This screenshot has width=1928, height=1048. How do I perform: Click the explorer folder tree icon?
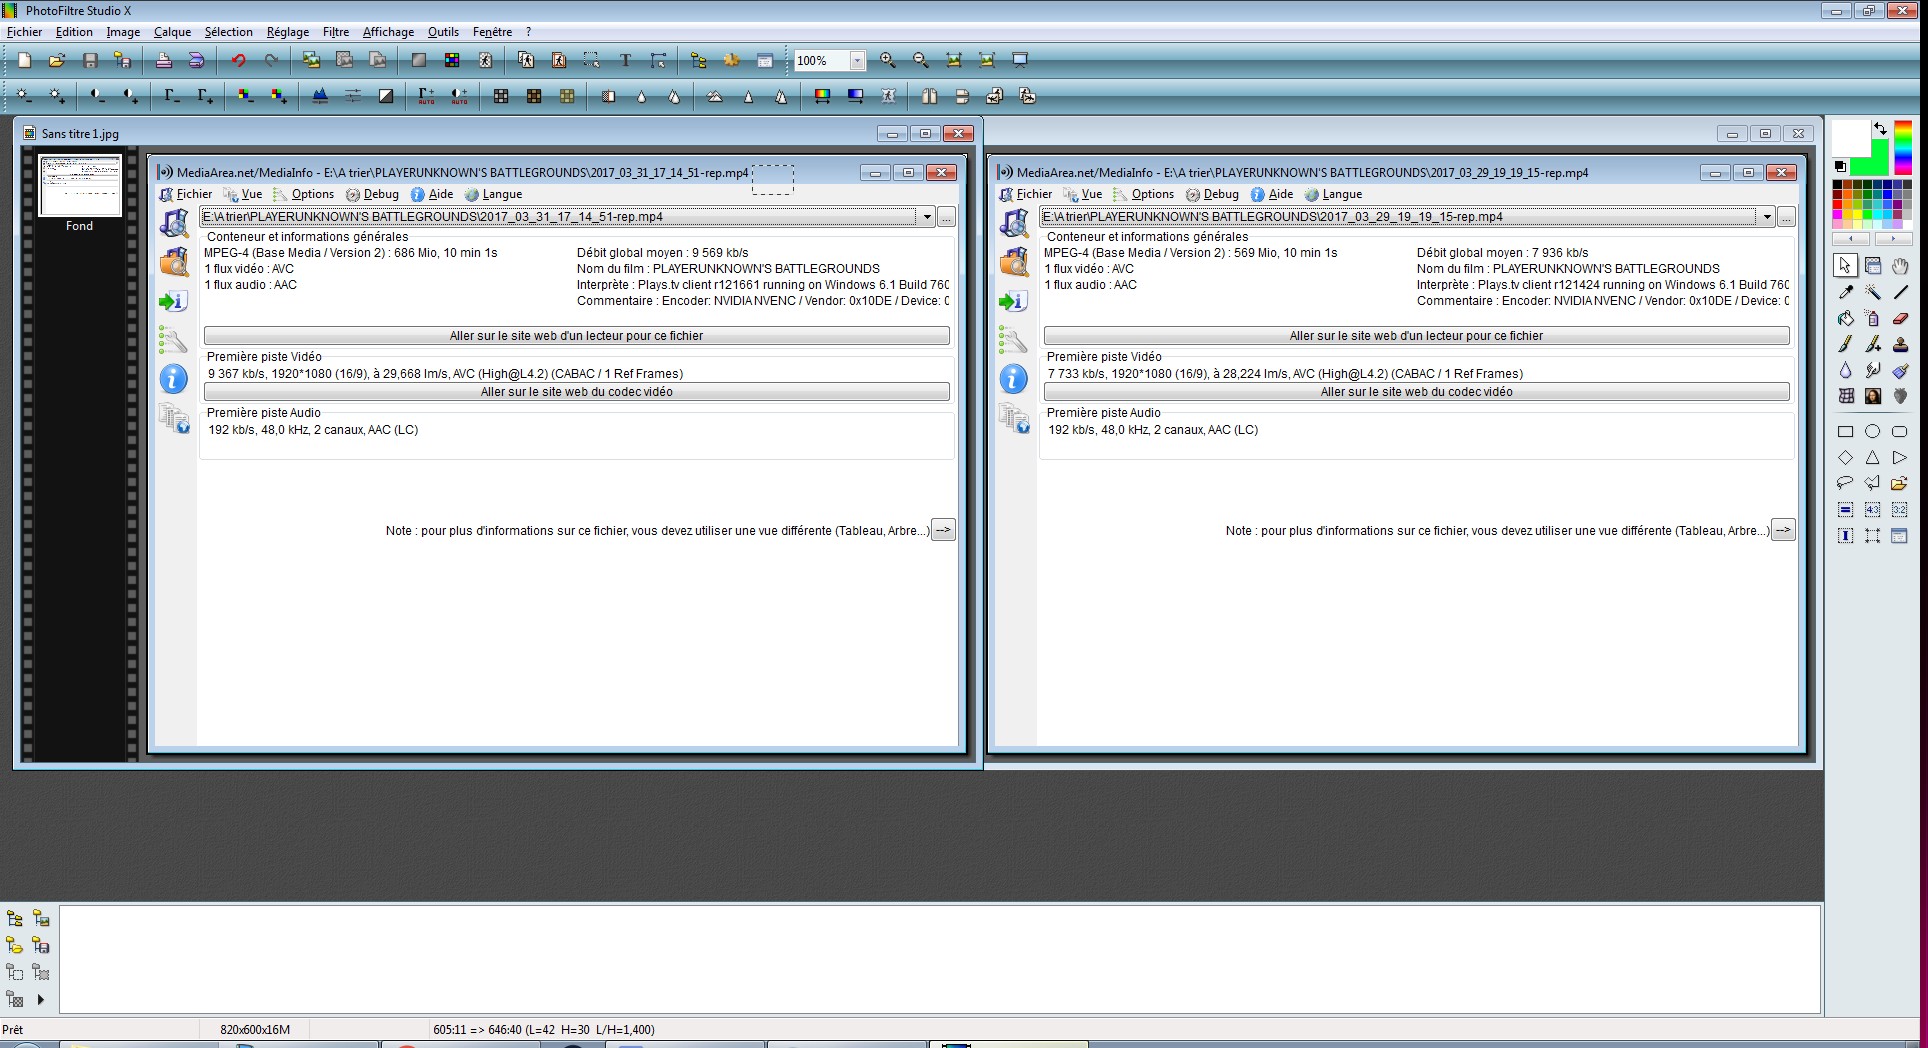tap(14, 918)
